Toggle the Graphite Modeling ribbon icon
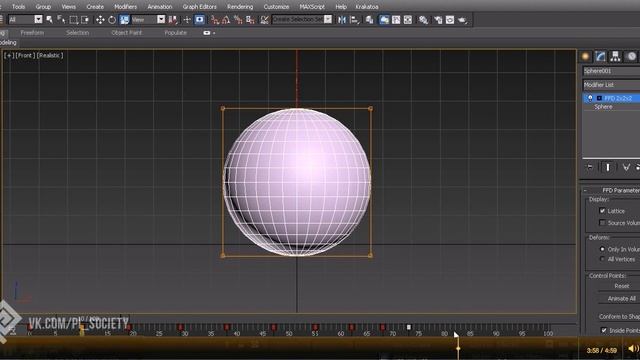This screenshot has height=360, width=640. click(x=384, y=20)
